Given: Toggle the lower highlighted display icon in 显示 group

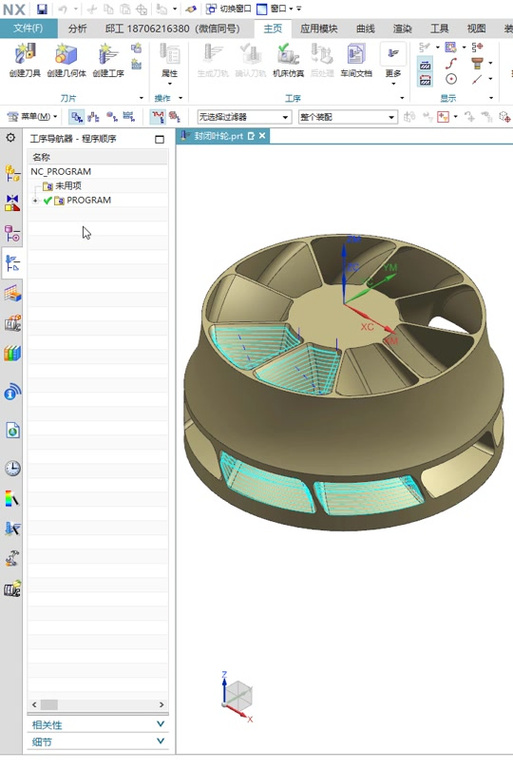Looking at the screenshot, I should [425, 79].
